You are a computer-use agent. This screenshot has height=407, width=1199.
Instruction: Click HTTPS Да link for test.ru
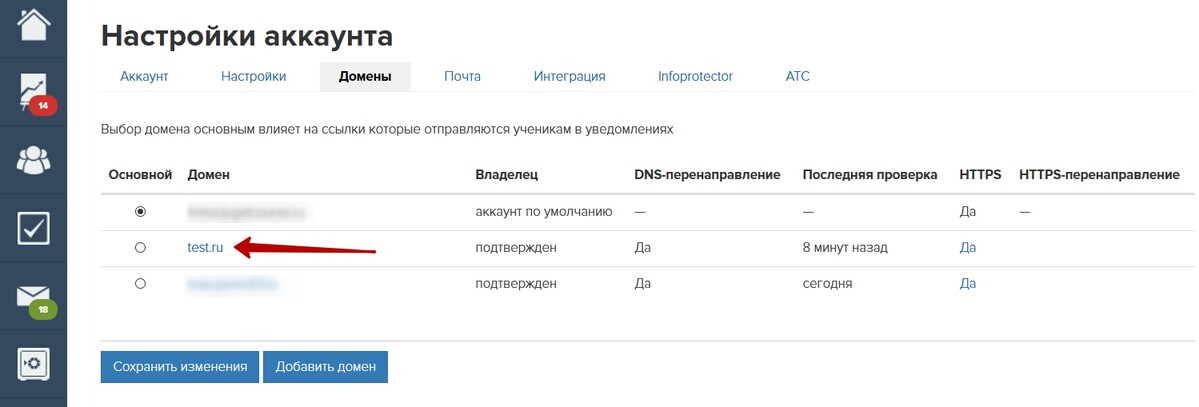pos(967,248)
